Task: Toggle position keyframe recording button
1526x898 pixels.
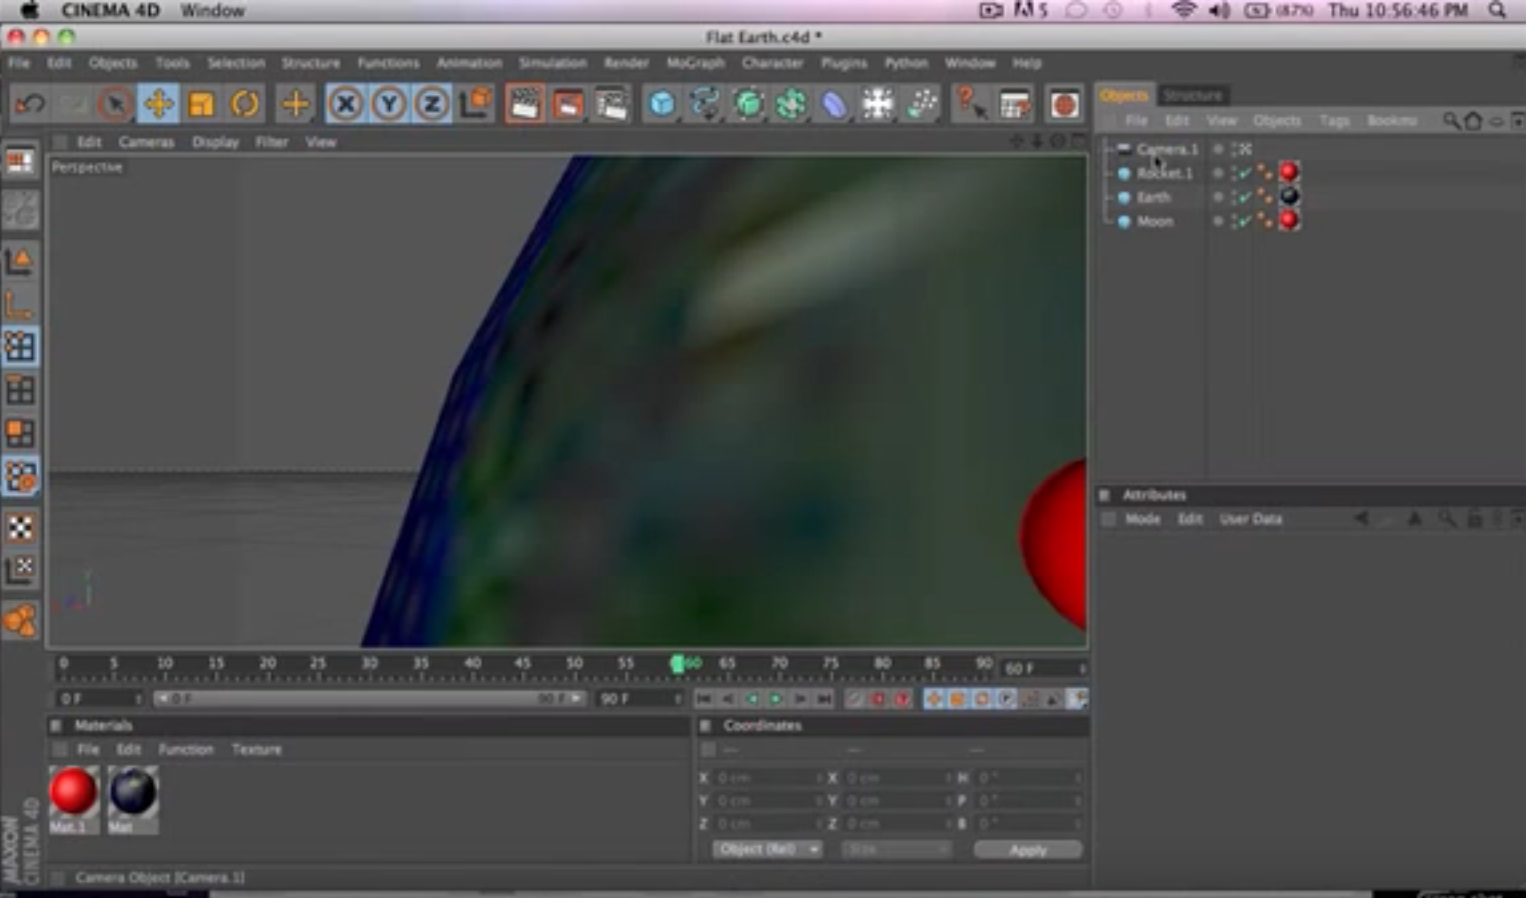Action: [933, 699]
